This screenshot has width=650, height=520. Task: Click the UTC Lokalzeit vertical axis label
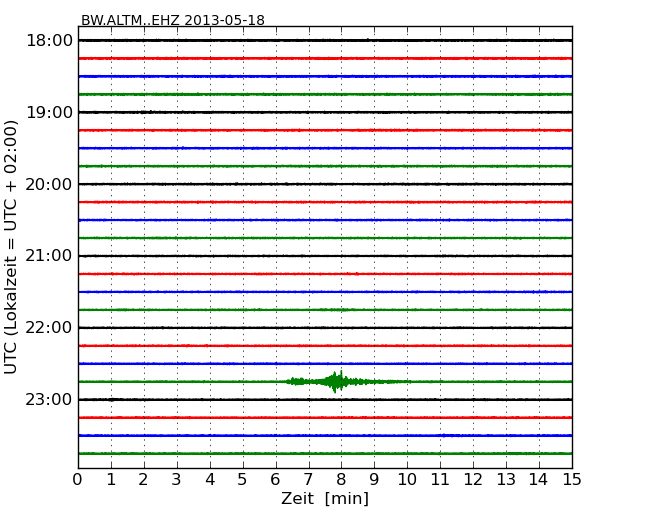(x=11, y=247)
